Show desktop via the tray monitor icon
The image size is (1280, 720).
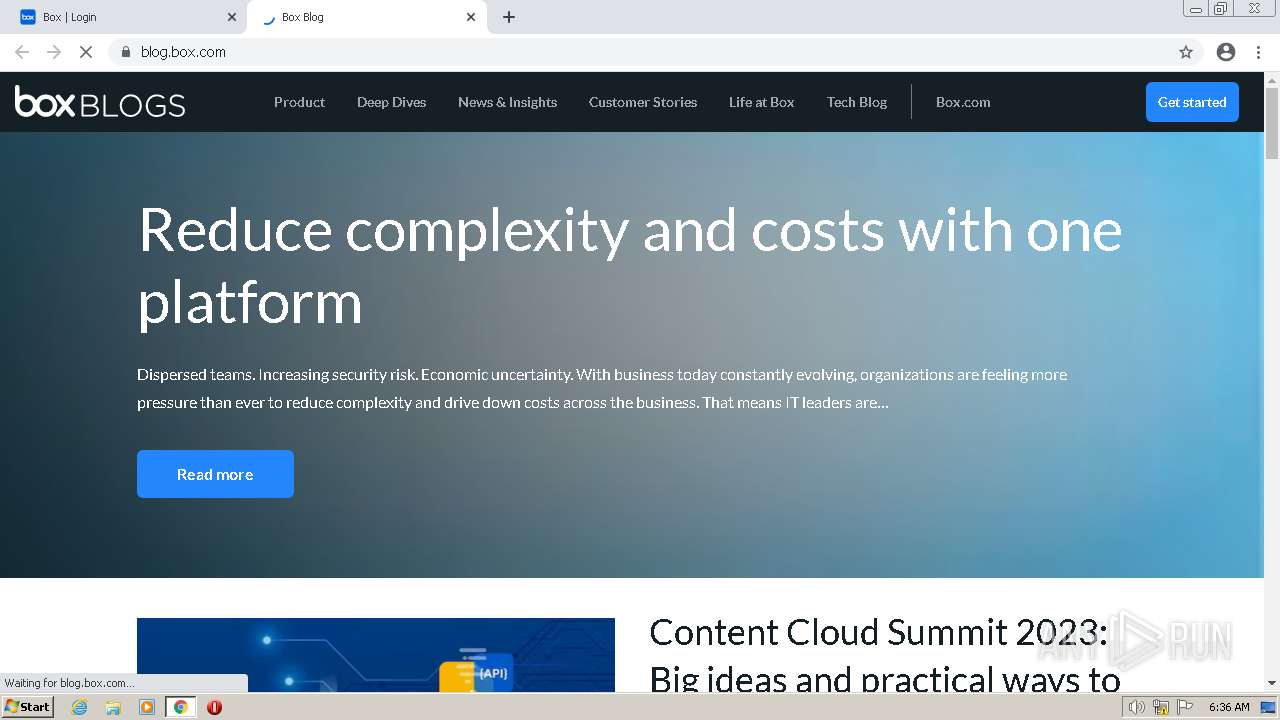point(1268,707)
